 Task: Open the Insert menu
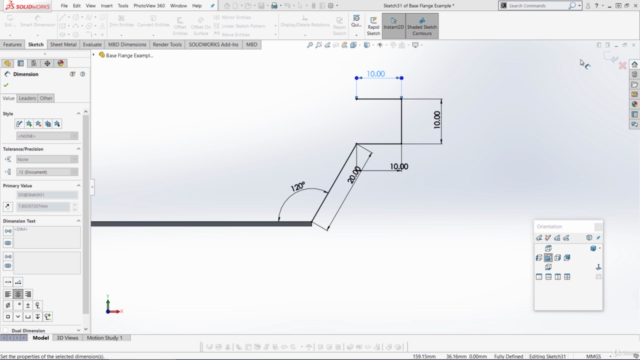point(107,6)
